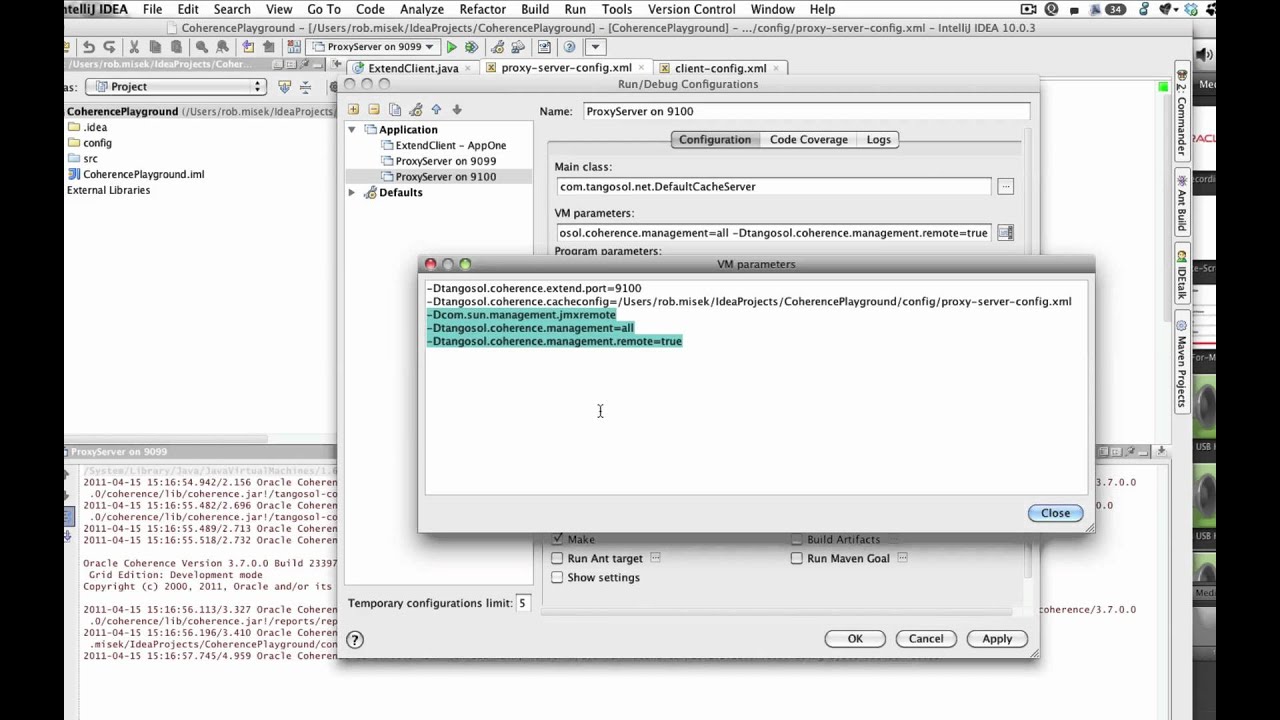Open the Project view combo box

175,87
